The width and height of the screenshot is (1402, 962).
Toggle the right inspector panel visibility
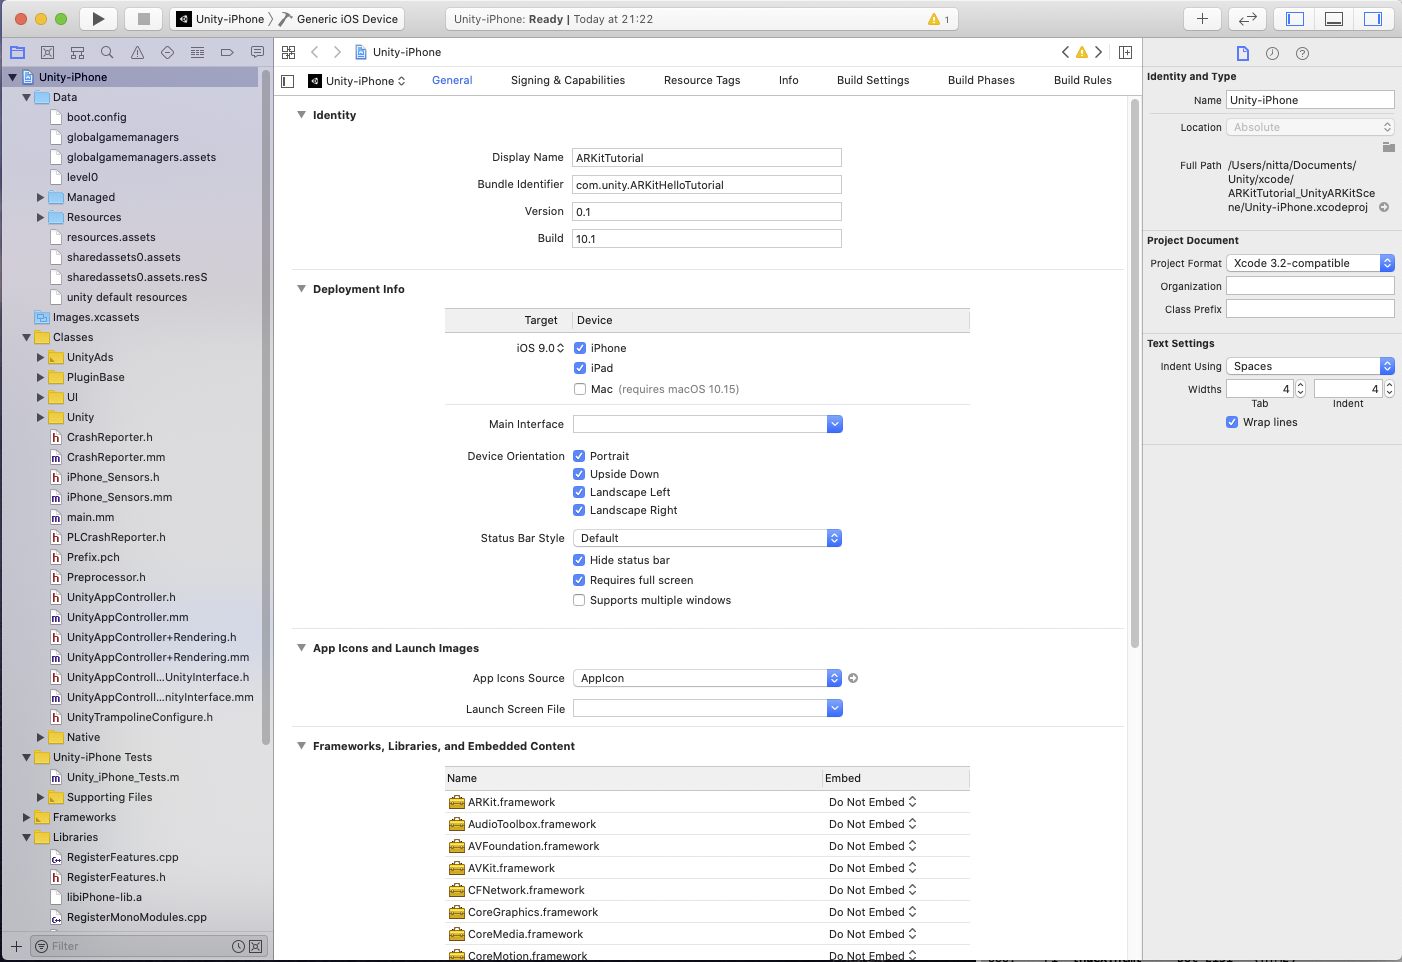[x=1373, y=19]
